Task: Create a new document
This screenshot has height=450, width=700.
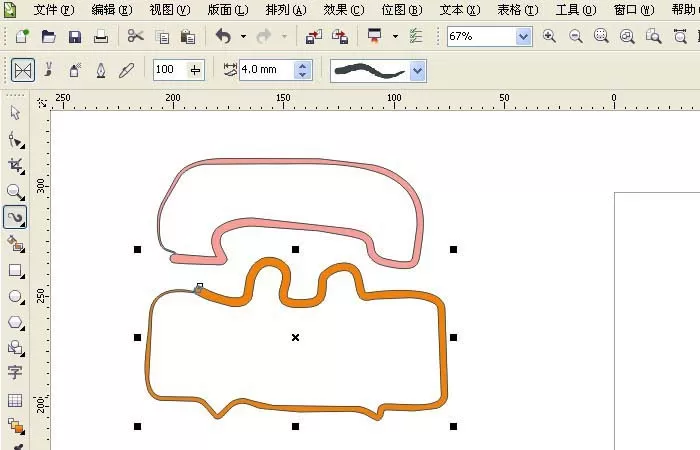Action: click(x=21, y=36)
